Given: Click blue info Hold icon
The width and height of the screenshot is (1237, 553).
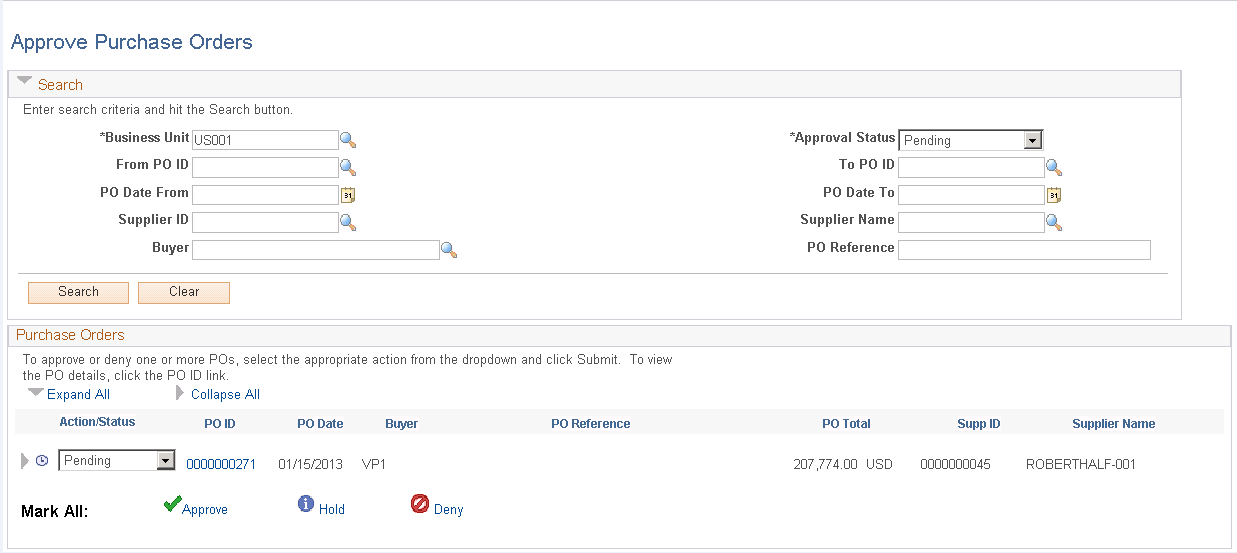Looking at the screenshot, I should point(306,505).
